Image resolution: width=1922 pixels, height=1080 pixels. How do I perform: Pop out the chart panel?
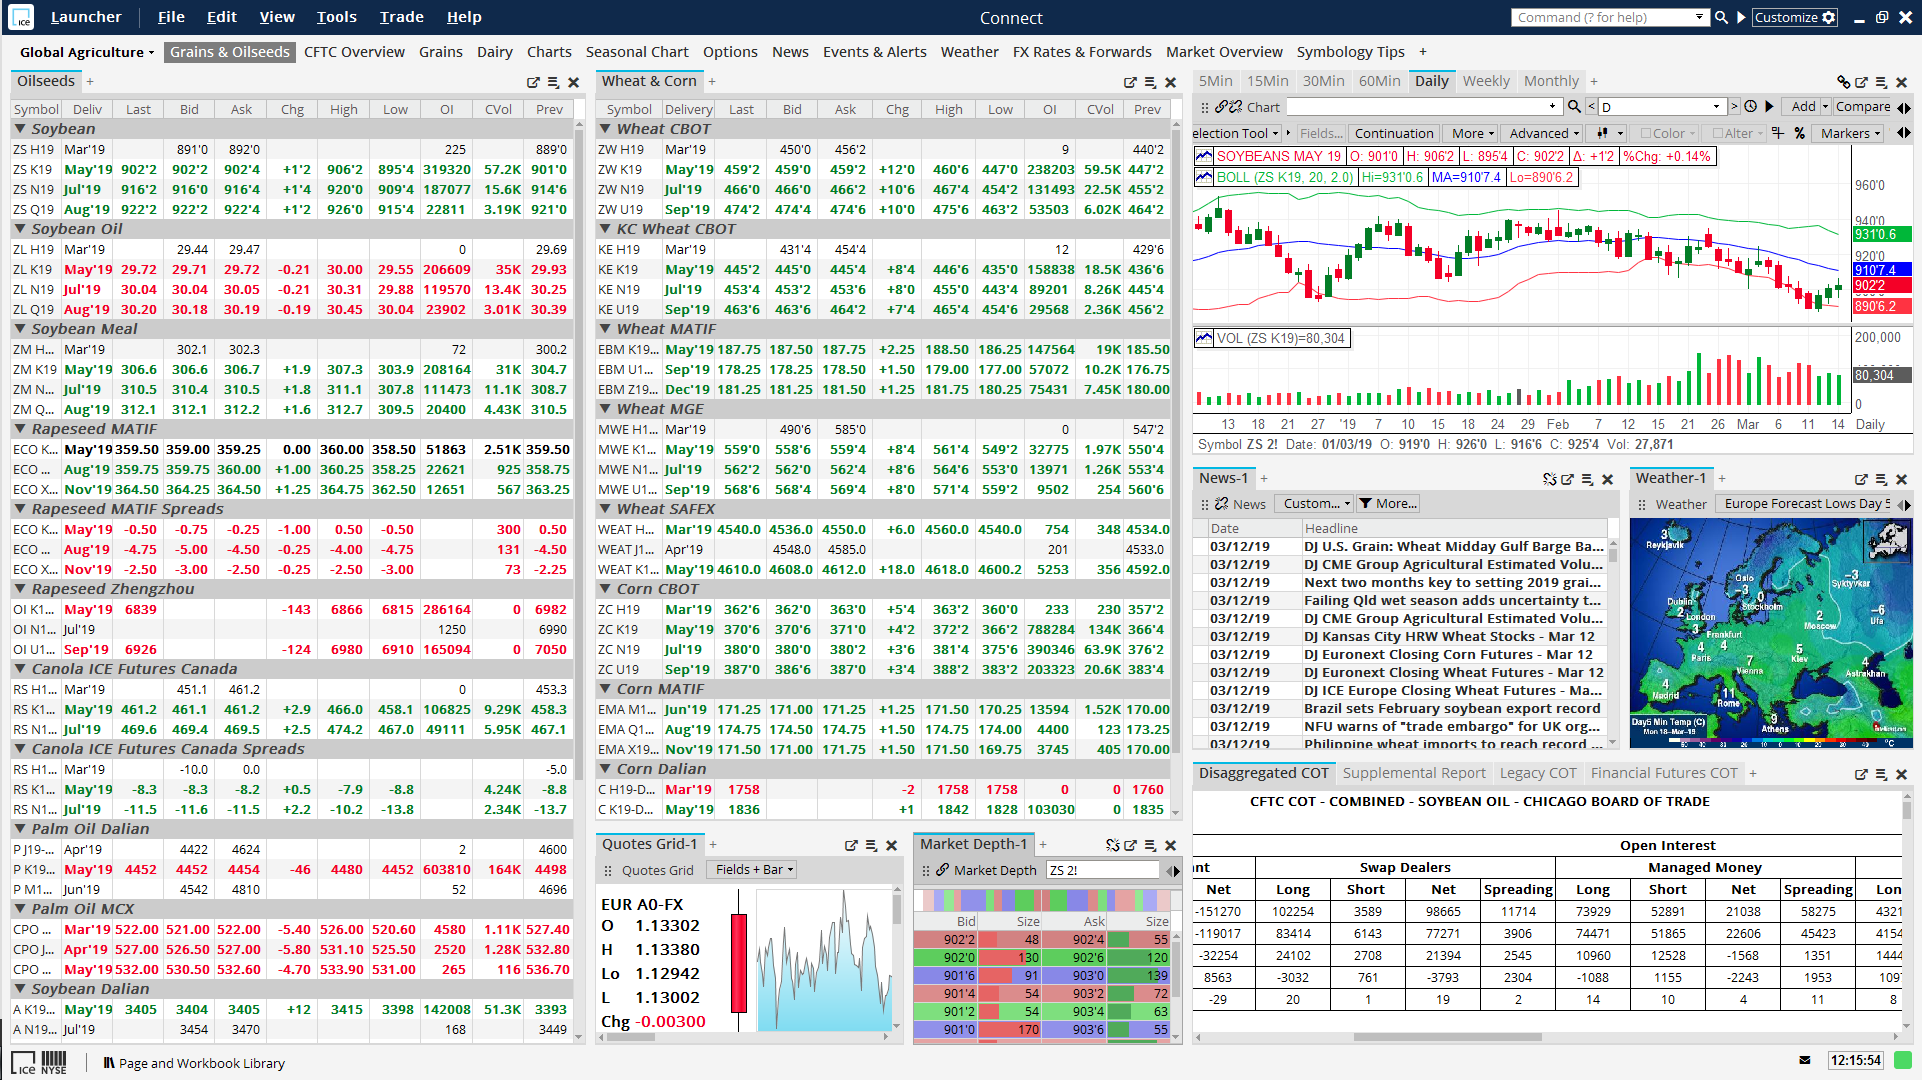(1861, 82)
